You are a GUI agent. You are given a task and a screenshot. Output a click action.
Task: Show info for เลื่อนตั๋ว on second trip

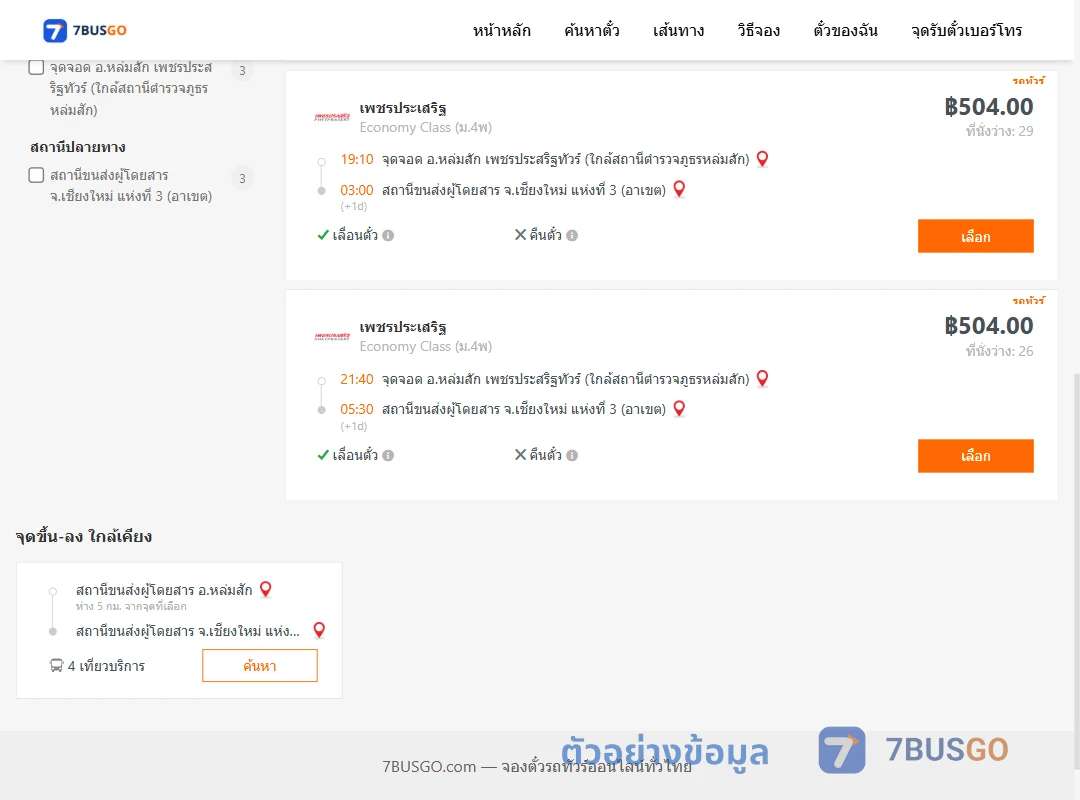388,455
